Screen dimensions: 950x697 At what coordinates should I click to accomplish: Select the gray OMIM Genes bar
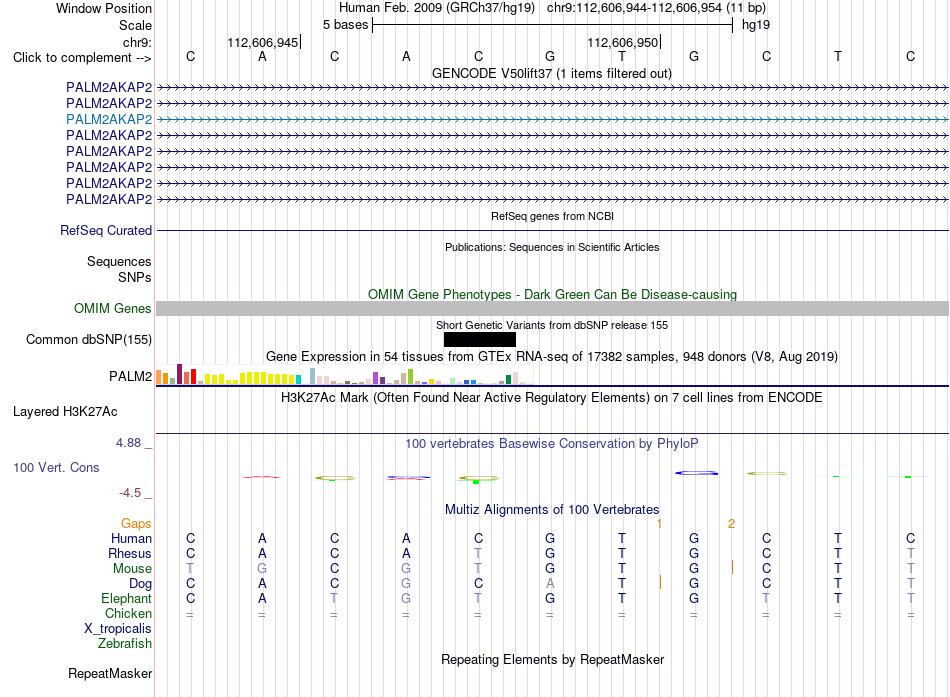[552, 308]
